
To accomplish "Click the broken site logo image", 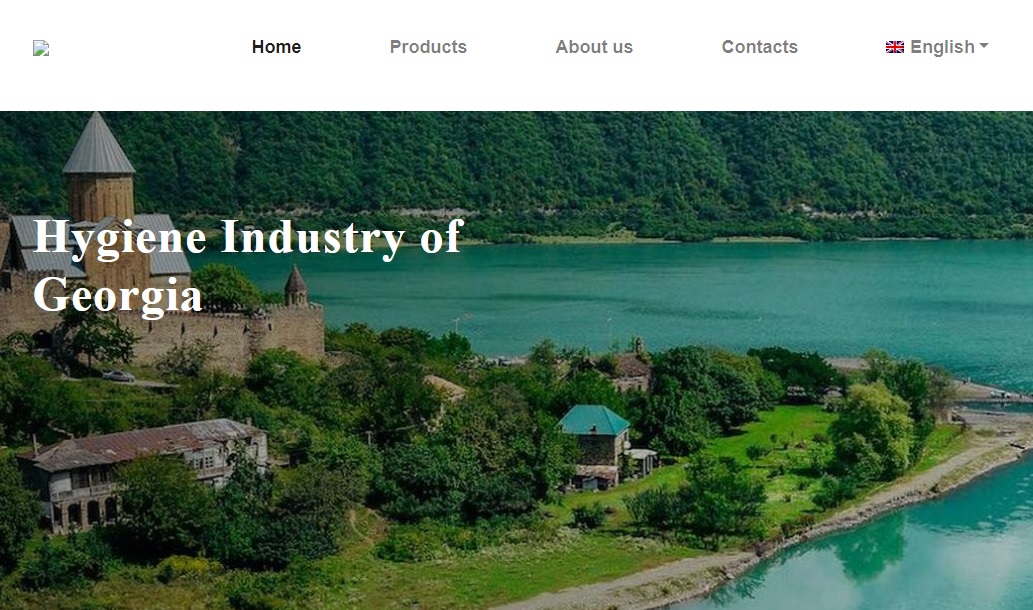I will point(41,48).
